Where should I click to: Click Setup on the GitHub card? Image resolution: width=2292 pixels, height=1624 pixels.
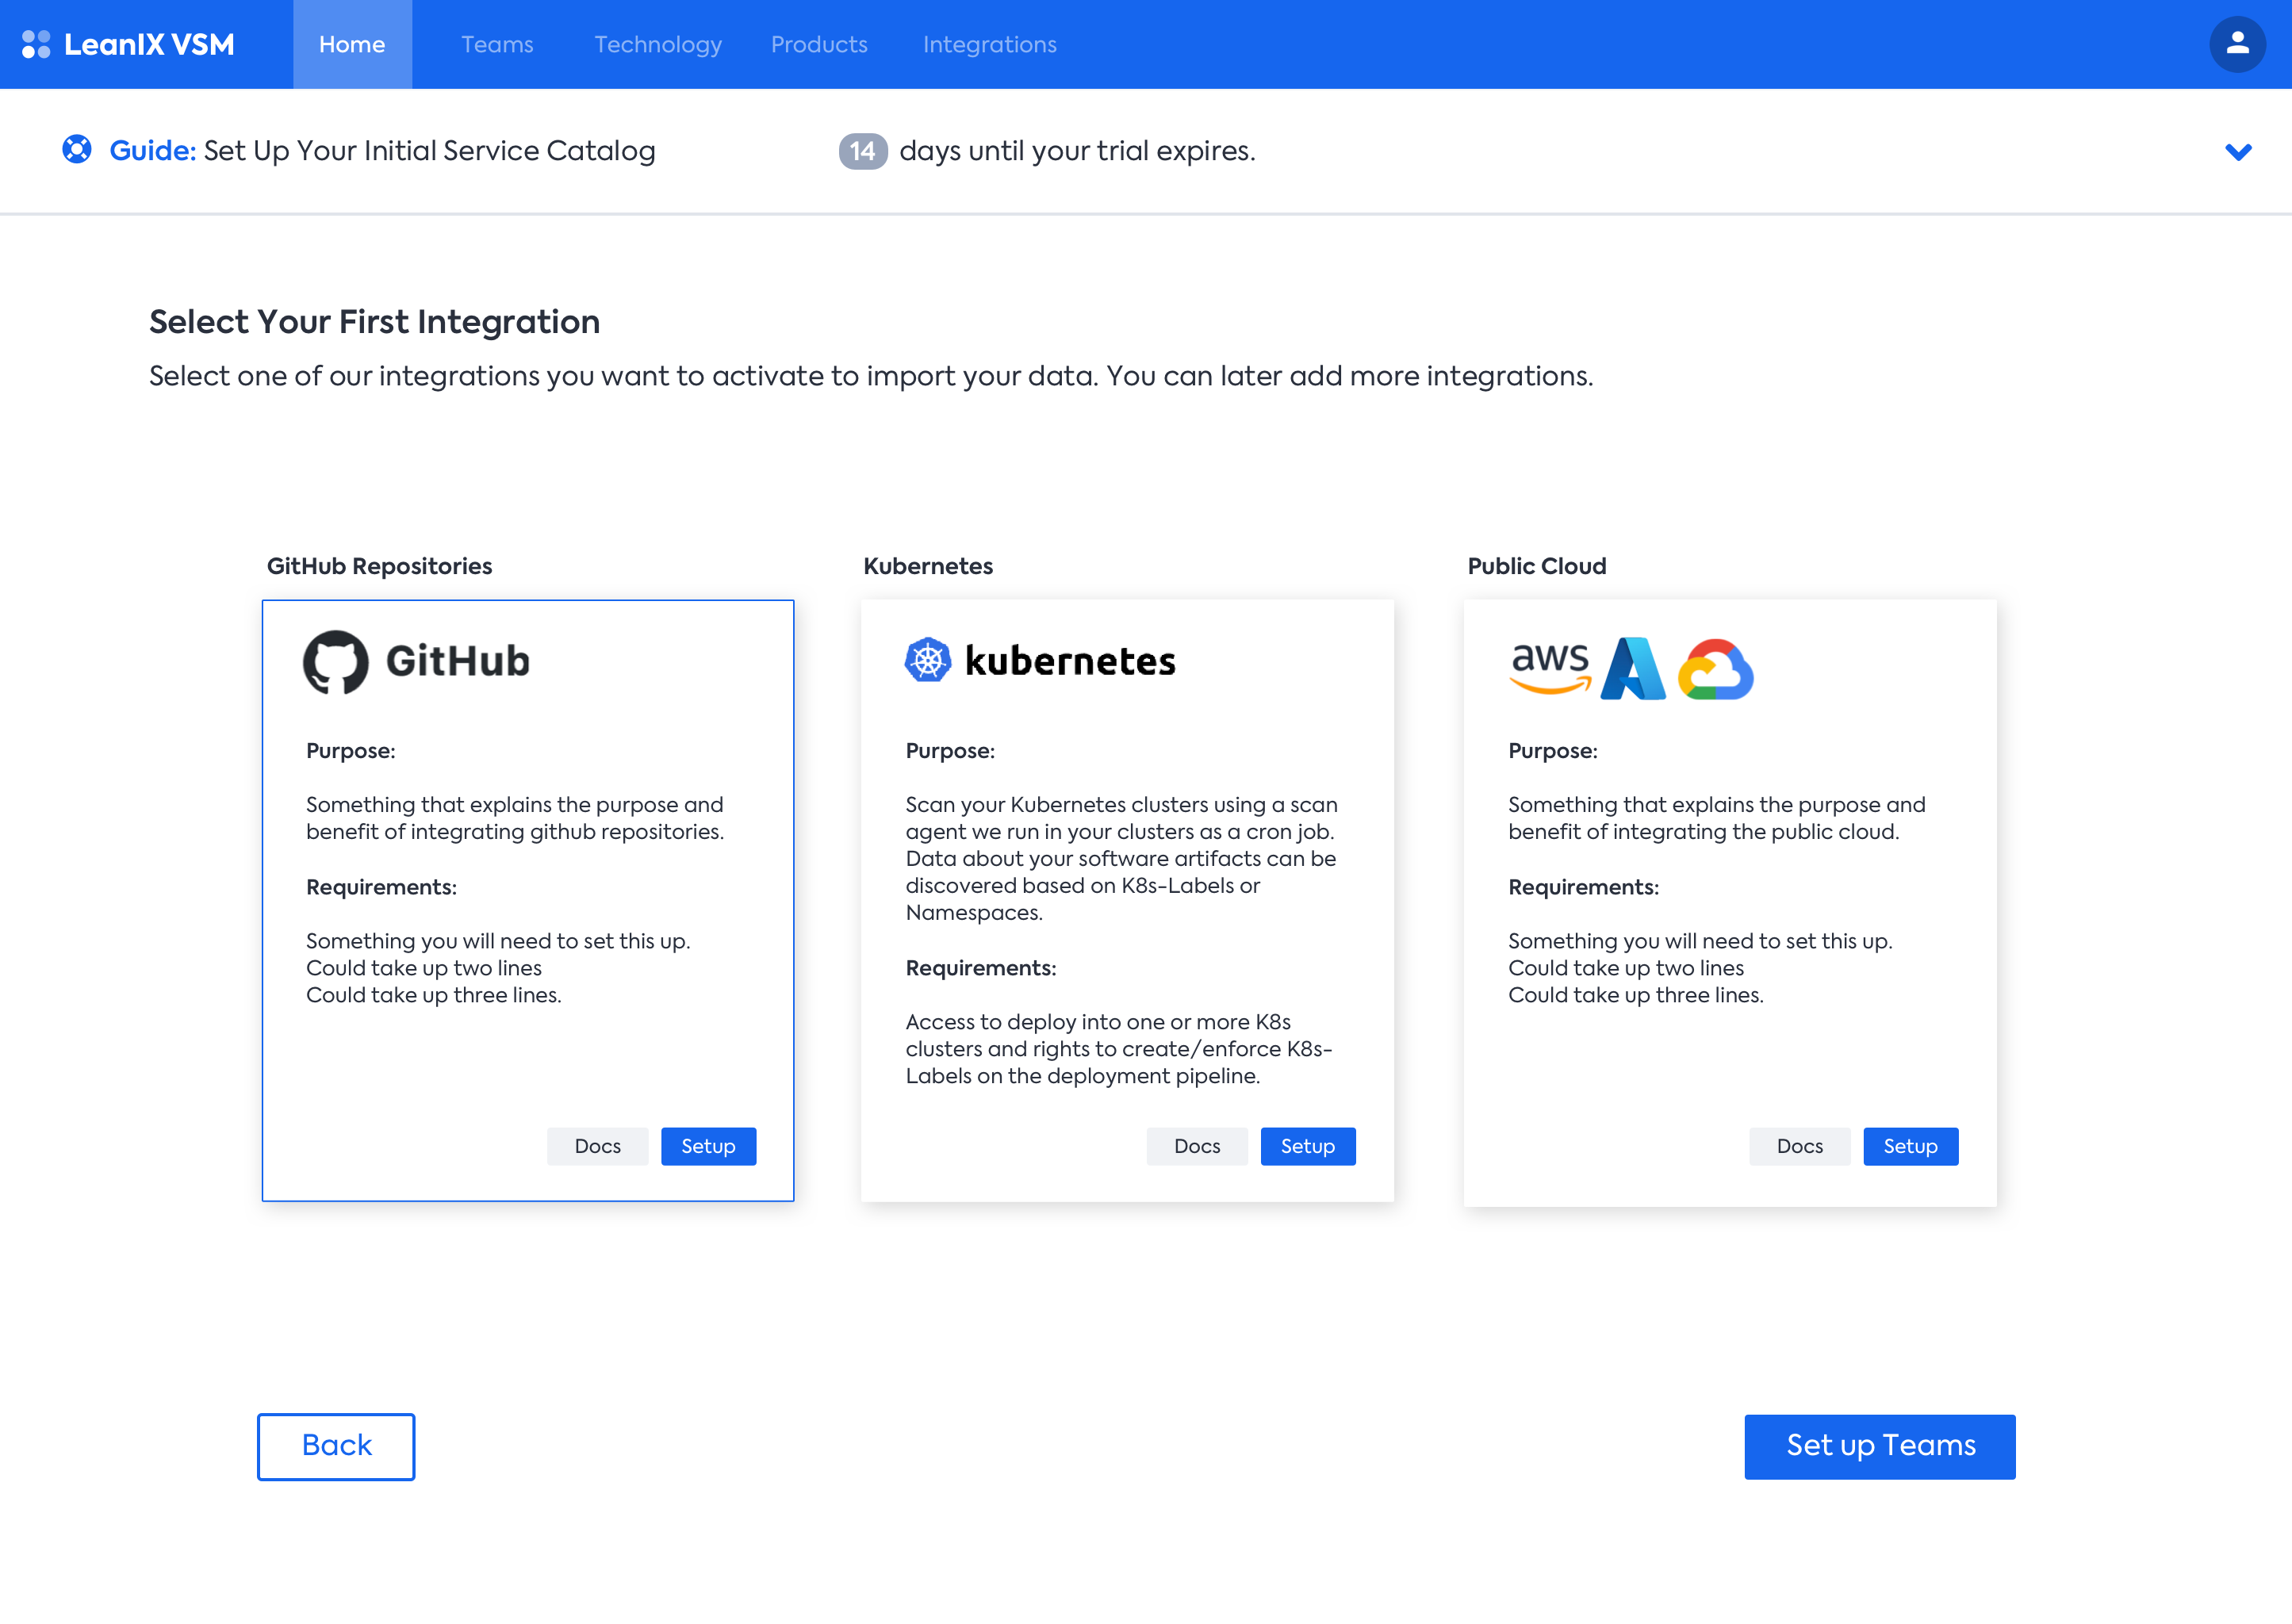[x=708, y=1146]
